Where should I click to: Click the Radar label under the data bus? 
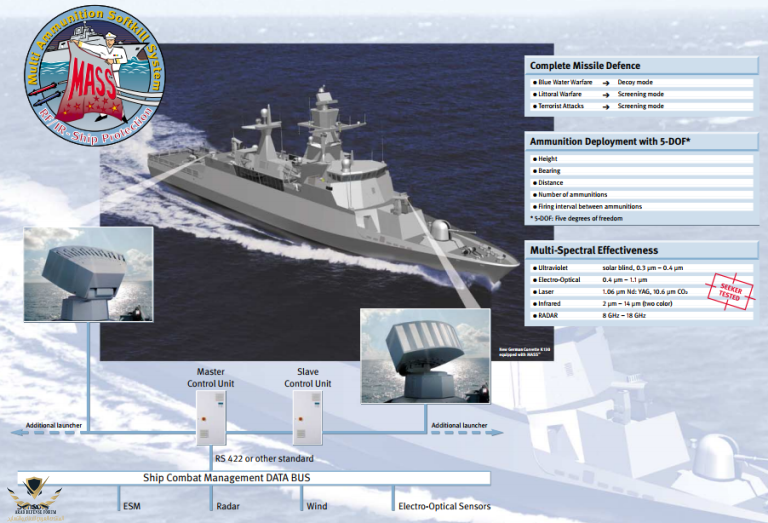tap(228, 506)
